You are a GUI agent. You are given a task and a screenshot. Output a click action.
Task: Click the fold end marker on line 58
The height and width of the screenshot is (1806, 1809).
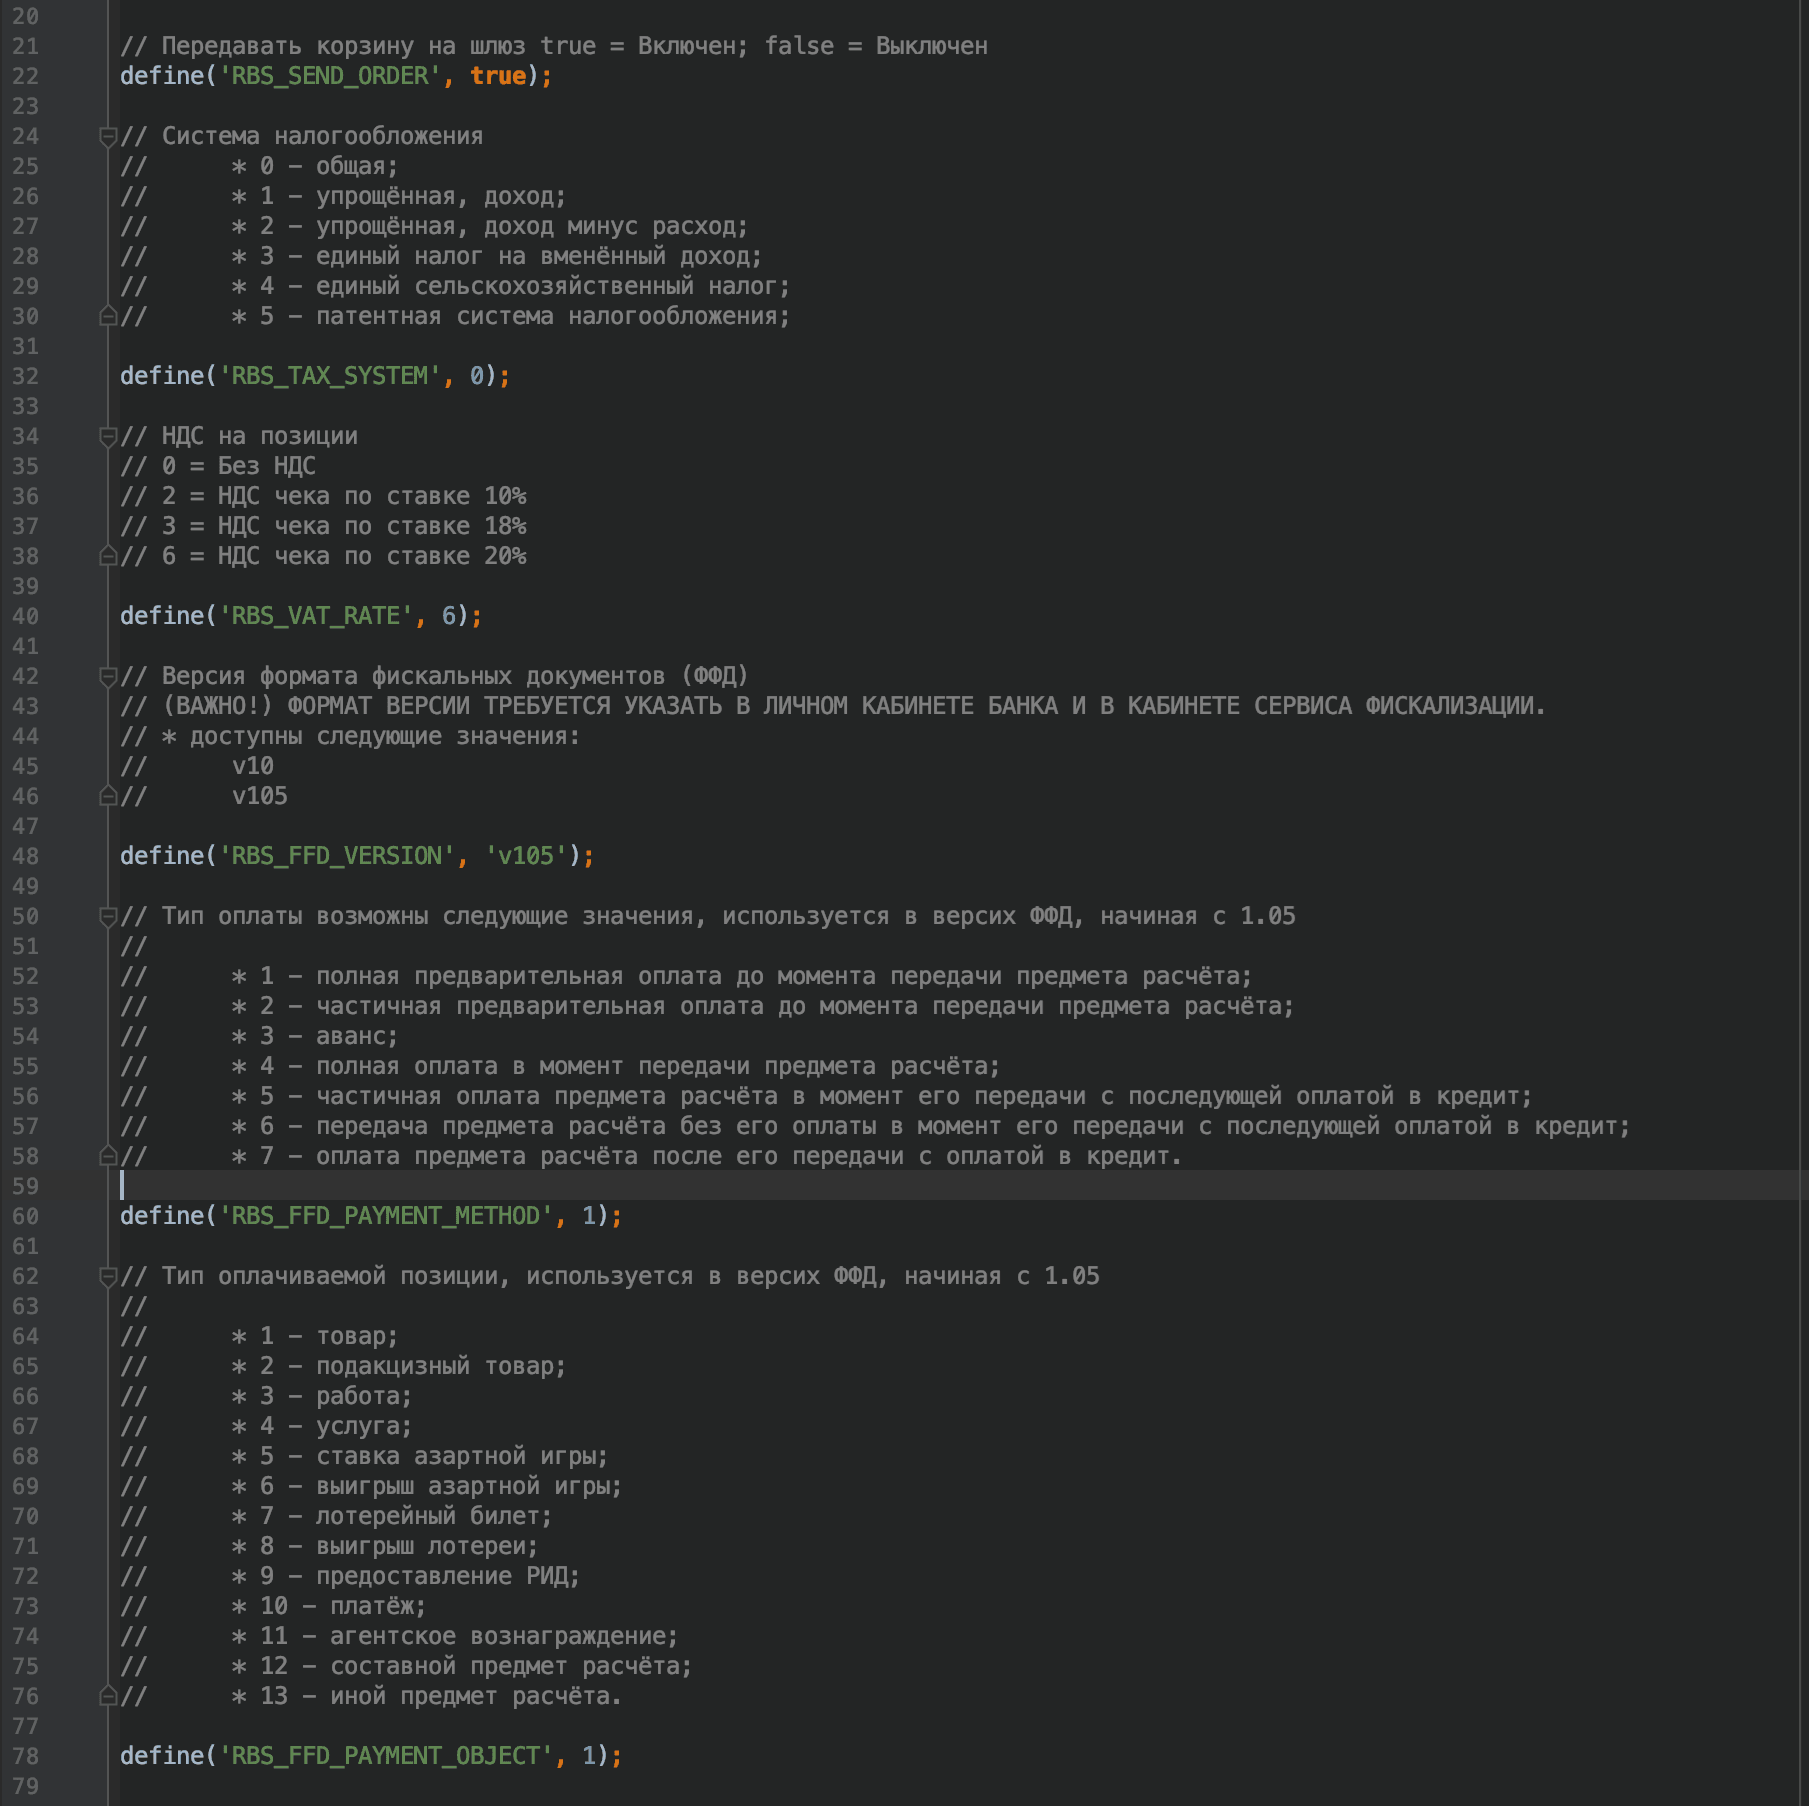(108, 1156)
